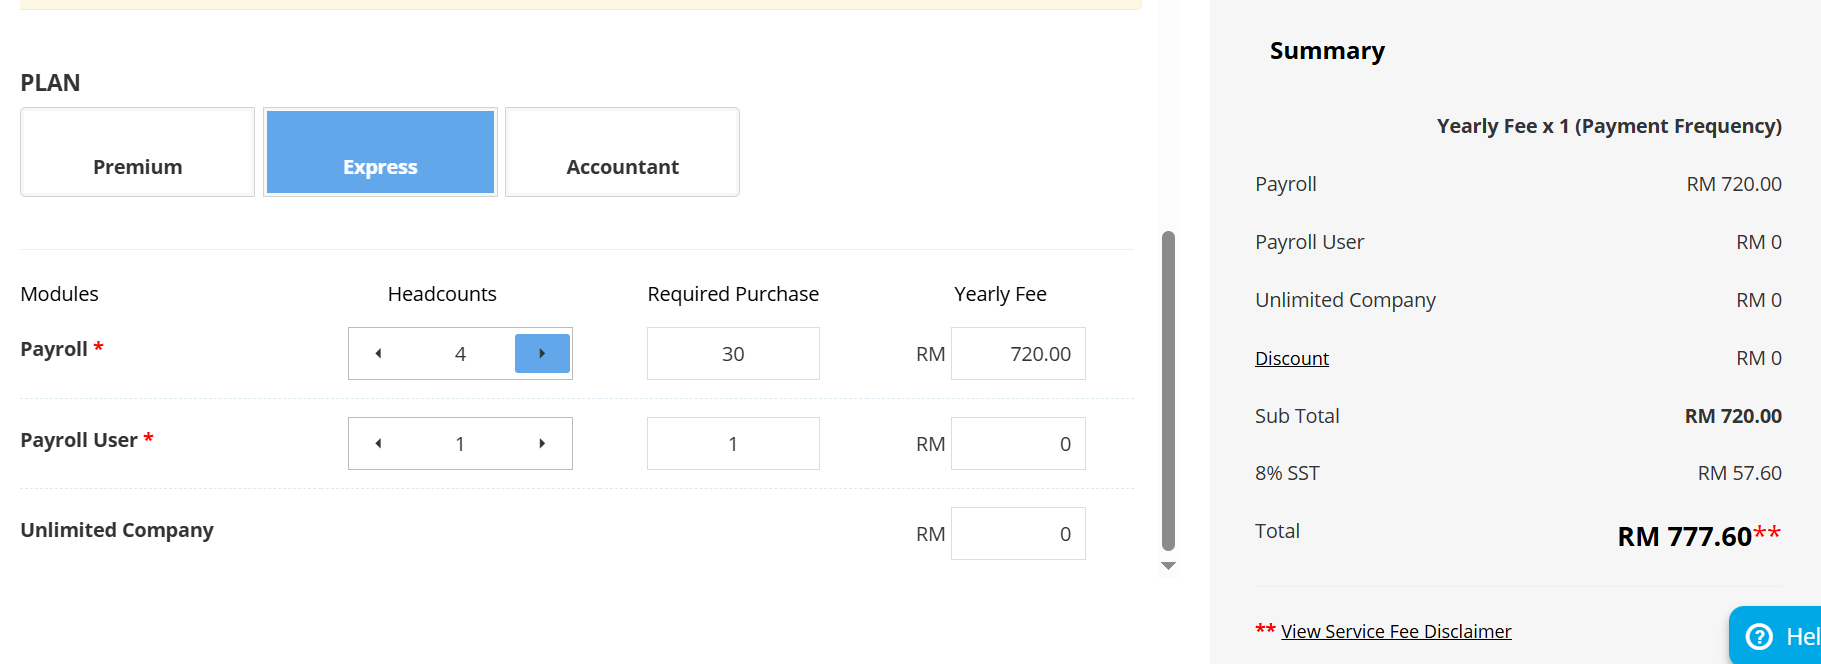
Task: Choose the Accountant plan
Action: [622, 153]
